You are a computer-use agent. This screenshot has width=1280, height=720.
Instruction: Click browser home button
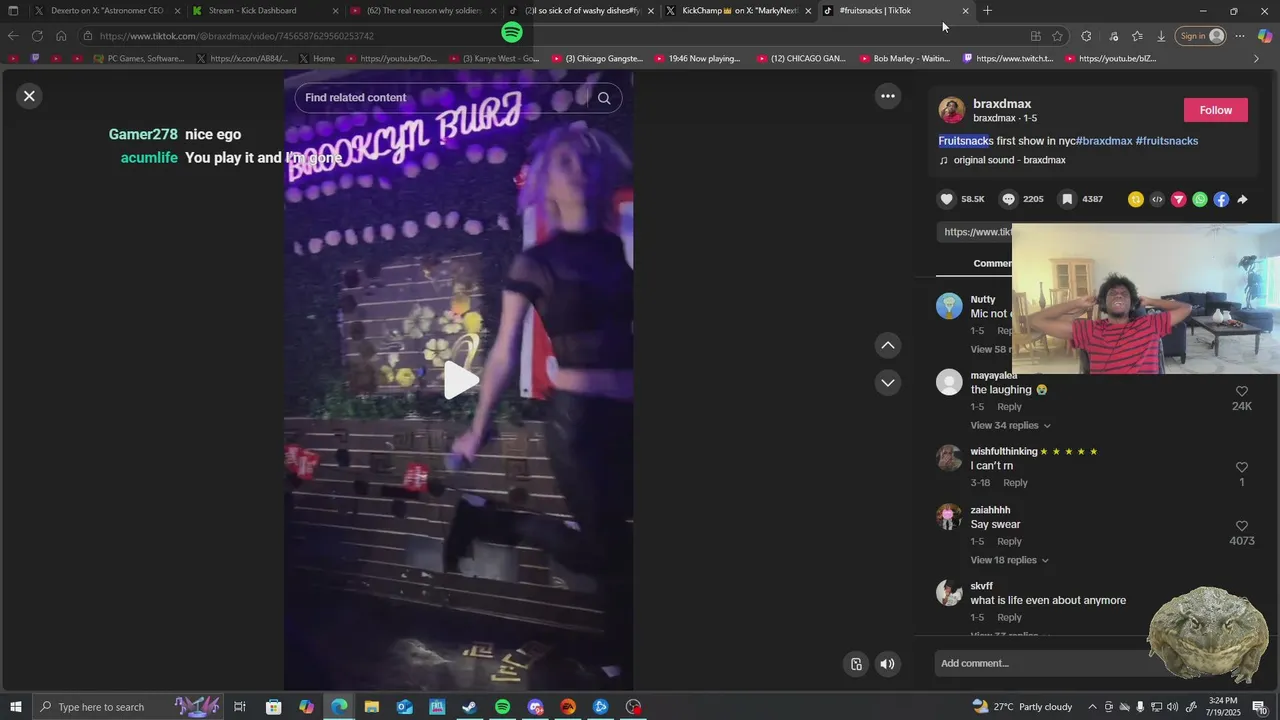61,36
